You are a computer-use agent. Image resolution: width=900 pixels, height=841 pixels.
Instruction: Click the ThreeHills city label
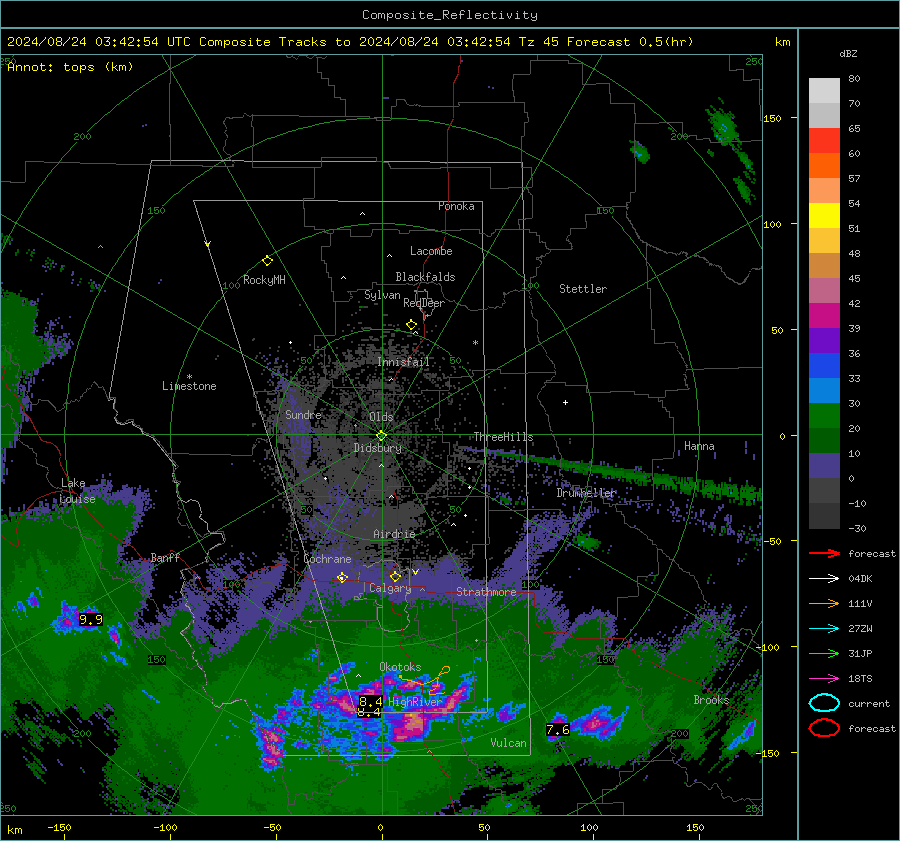tap(503, 437)
